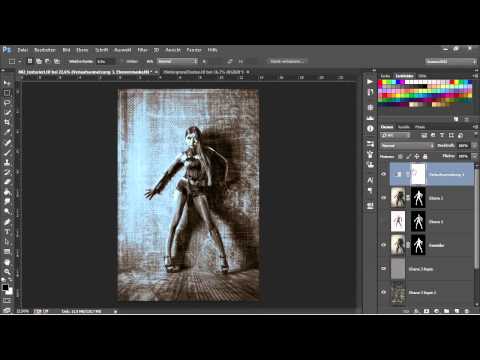Select the Ebene 2 layer mask thumbnail
480x360 pixels.
418,198
